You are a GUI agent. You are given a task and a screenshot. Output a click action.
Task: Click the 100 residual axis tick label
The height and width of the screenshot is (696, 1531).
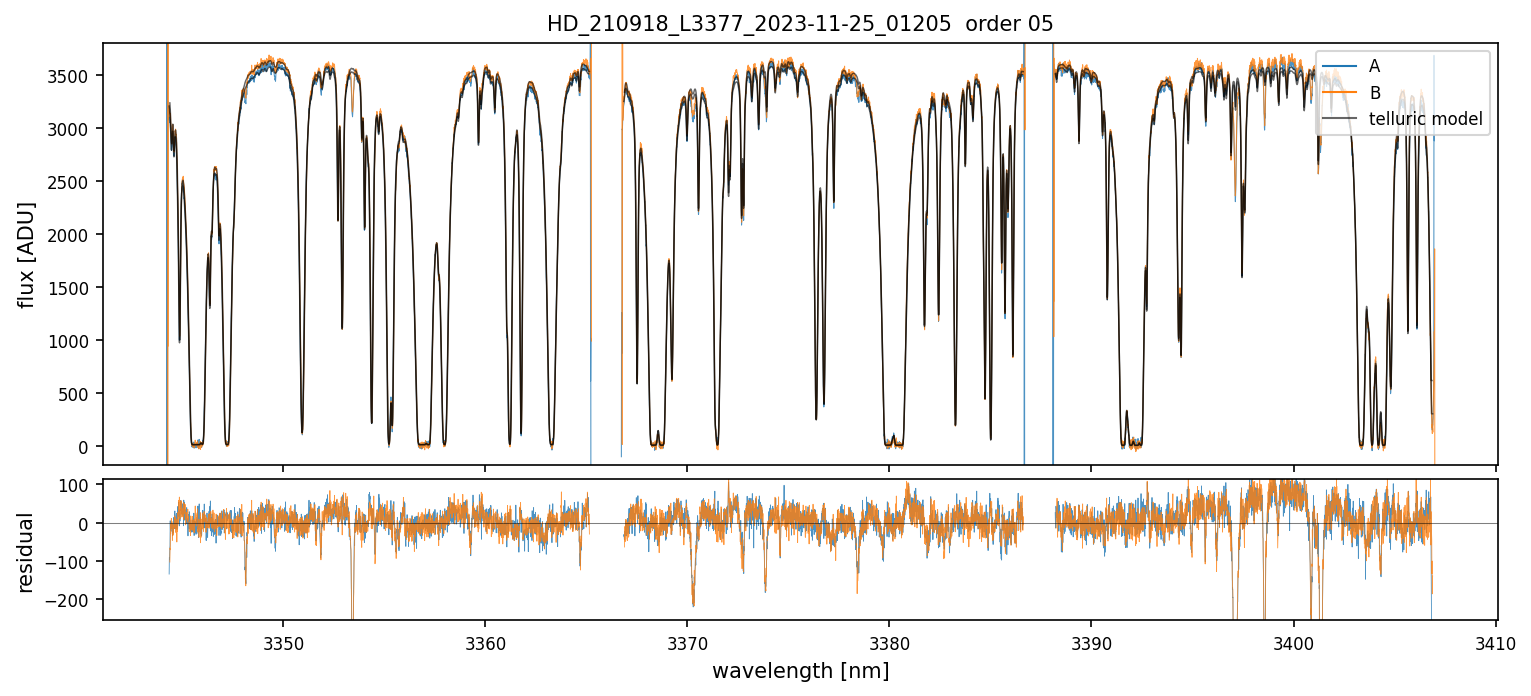click(x=76, y=485)
